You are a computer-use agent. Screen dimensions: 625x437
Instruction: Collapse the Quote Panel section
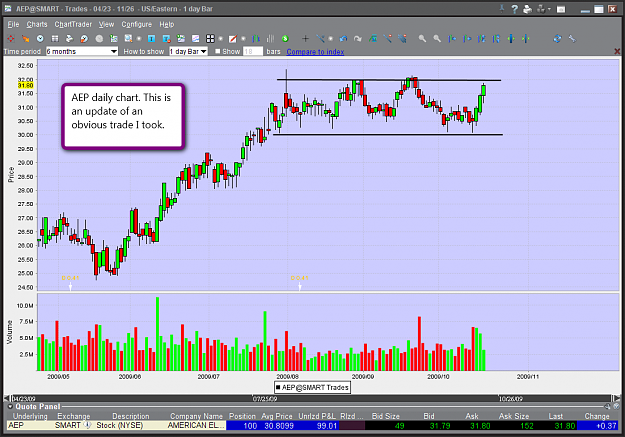click(x=10, y=406)
